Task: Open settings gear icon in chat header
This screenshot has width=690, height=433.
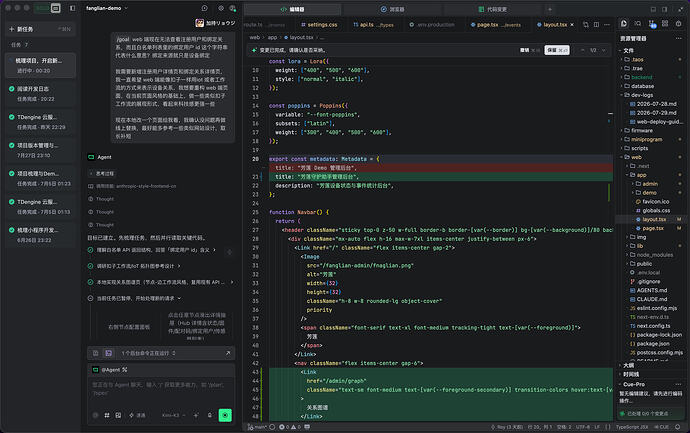Action: pos(221,8)
